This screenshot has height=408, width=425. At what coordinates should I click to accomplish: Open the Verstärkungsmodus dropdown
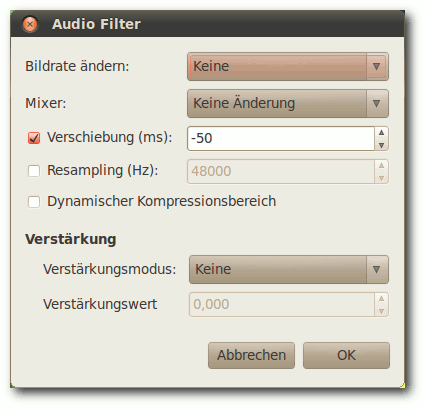289,269
